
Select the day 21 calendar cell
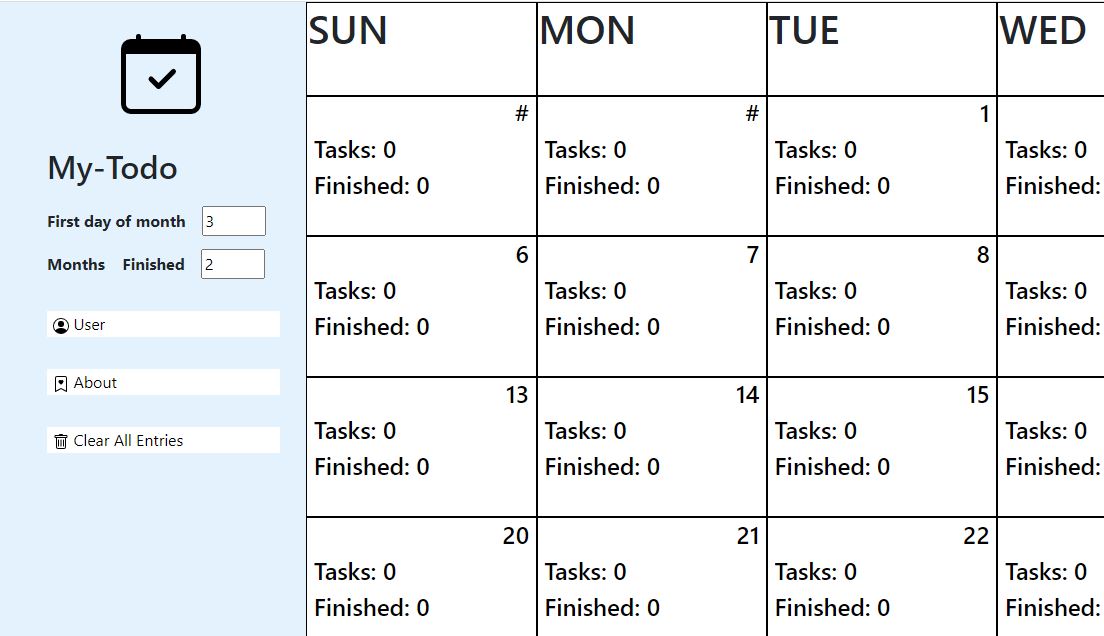coord(651,577)
